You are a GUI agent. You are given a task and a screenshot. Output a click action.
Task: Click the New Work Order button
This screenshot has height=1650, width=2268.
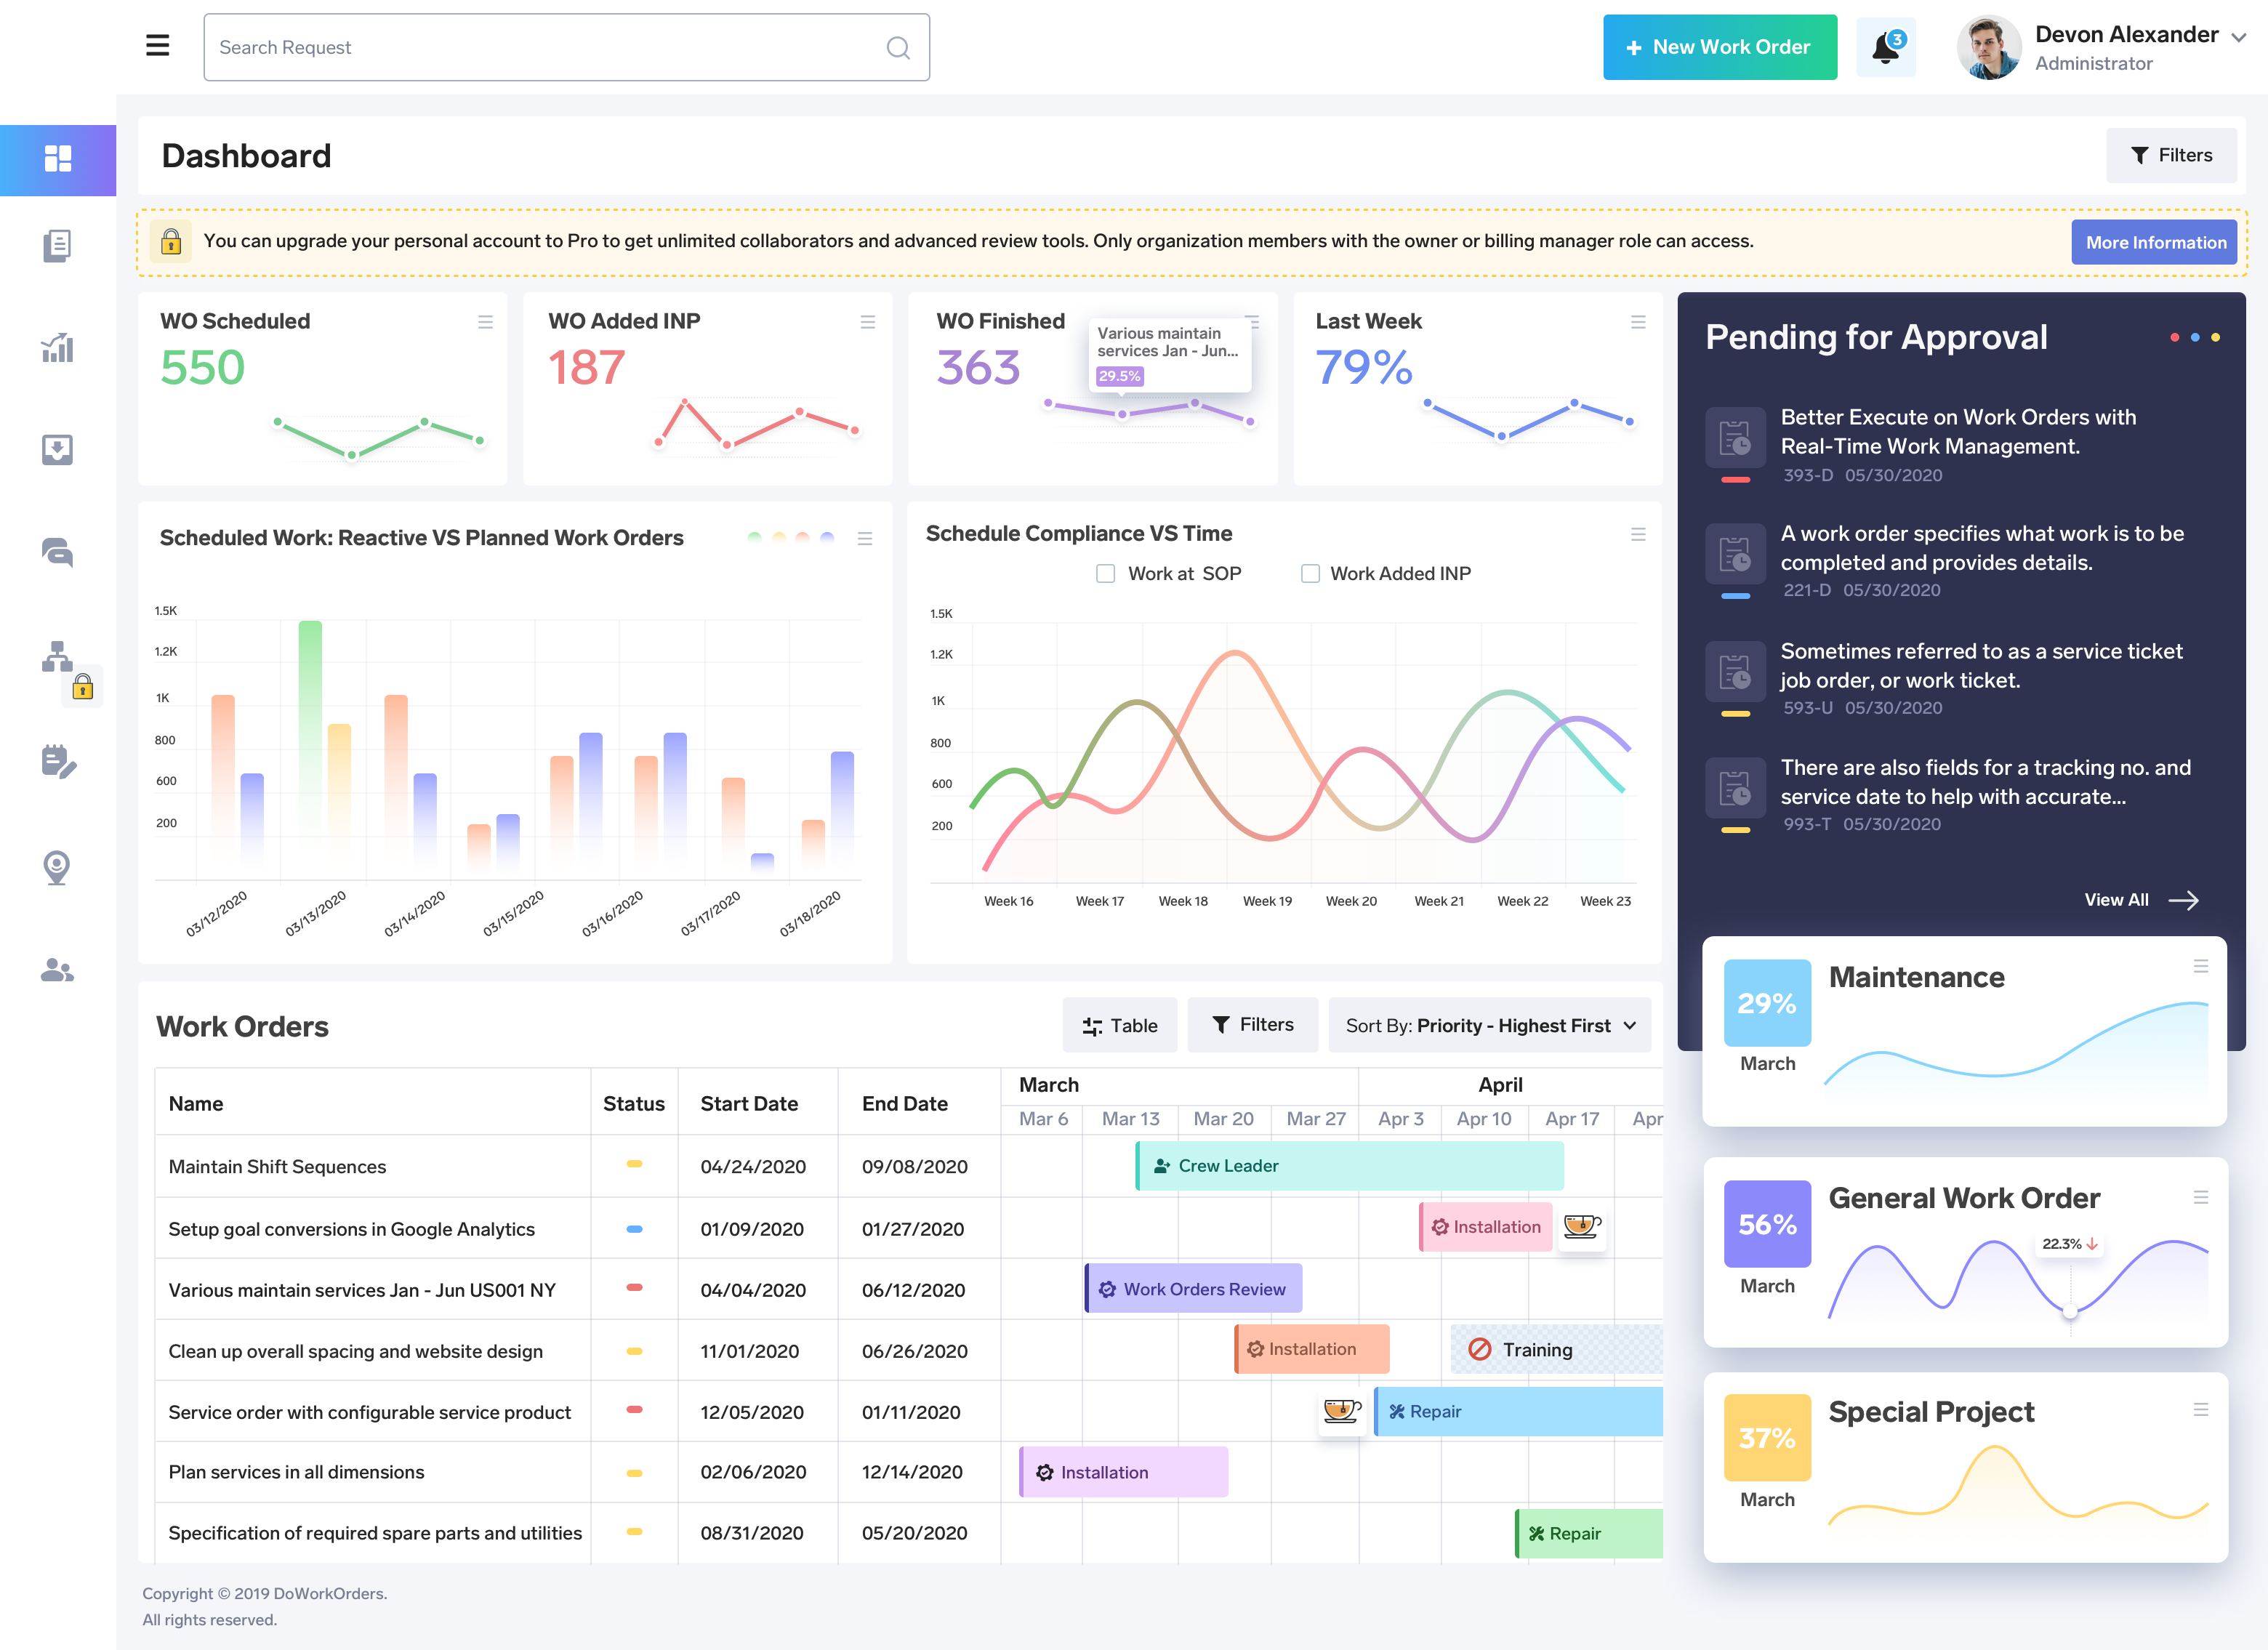click(x=1719, y=47)
